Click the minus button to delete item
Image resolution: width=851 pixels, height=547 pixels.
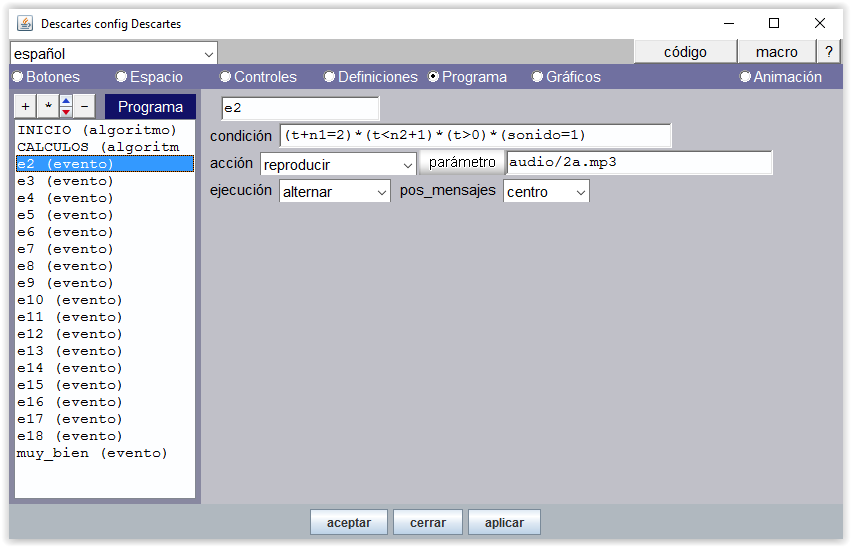(85, 106)
